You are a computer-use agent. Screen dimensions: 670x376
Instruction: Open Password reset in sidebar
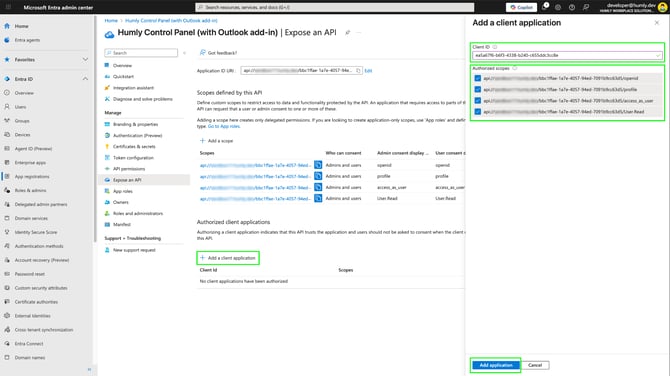(30, 274)
